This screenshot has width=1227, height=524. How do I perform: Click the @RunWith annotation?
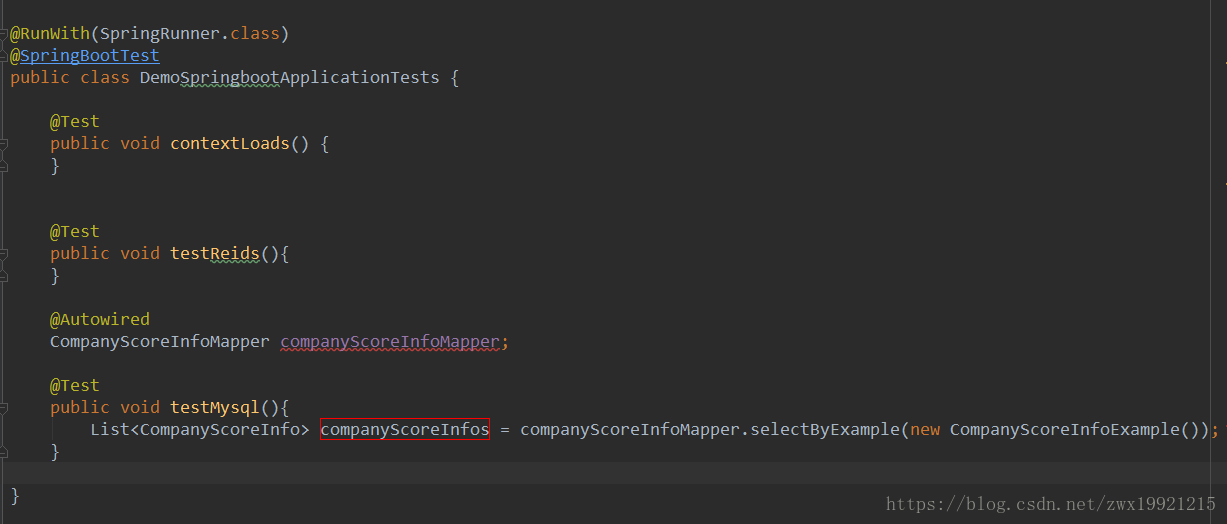tap(50, 33)
